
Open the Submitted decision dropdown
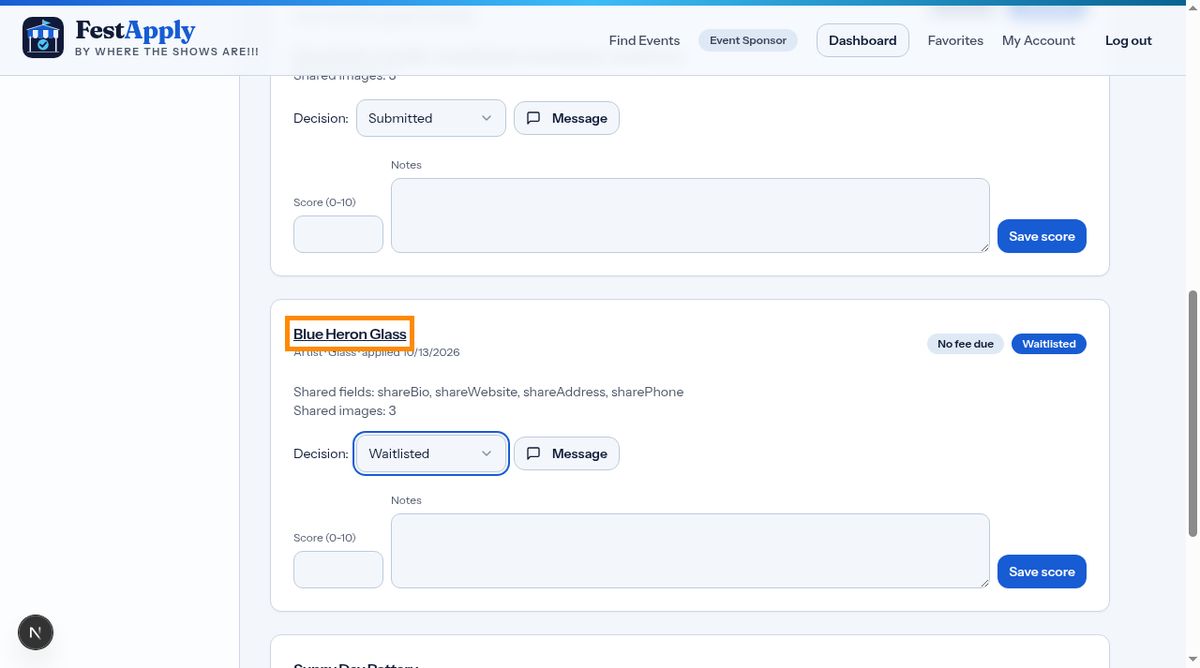(431, 118)
